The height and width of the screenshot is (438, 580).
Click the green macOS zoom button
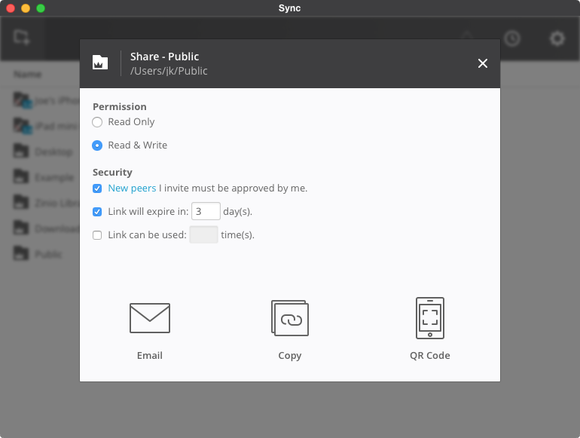click(x=41, y=8)
